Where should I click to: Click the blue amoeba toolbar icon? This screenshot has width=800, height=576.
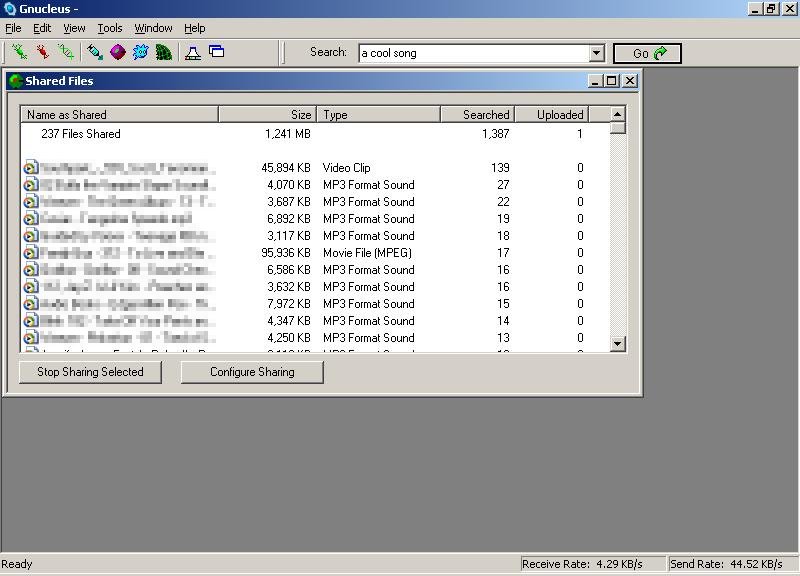[x=141, y=52]
